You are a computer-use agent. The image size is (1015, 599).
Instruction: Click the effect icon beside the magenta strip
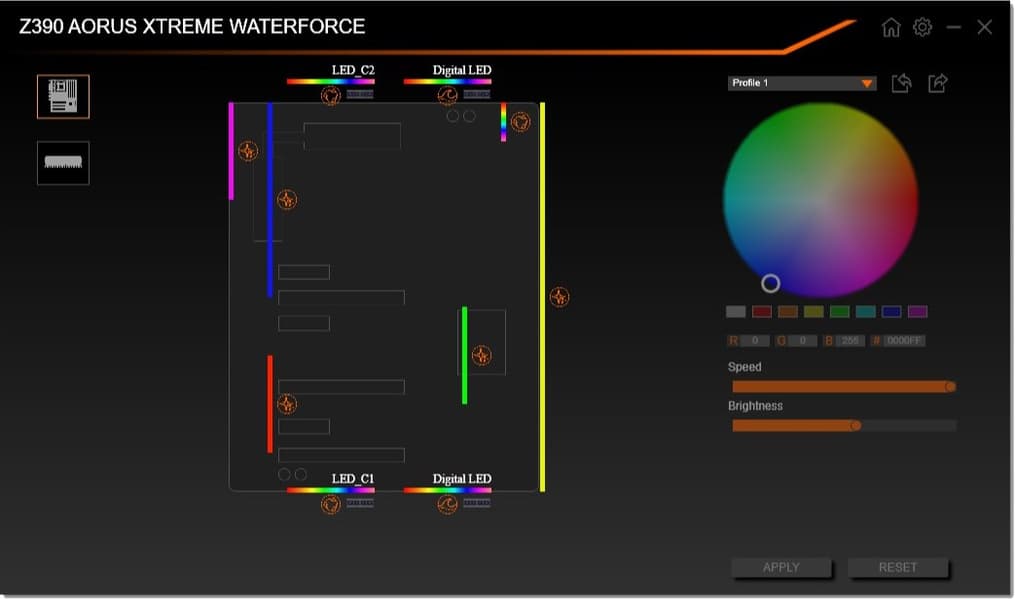(248, 151)
